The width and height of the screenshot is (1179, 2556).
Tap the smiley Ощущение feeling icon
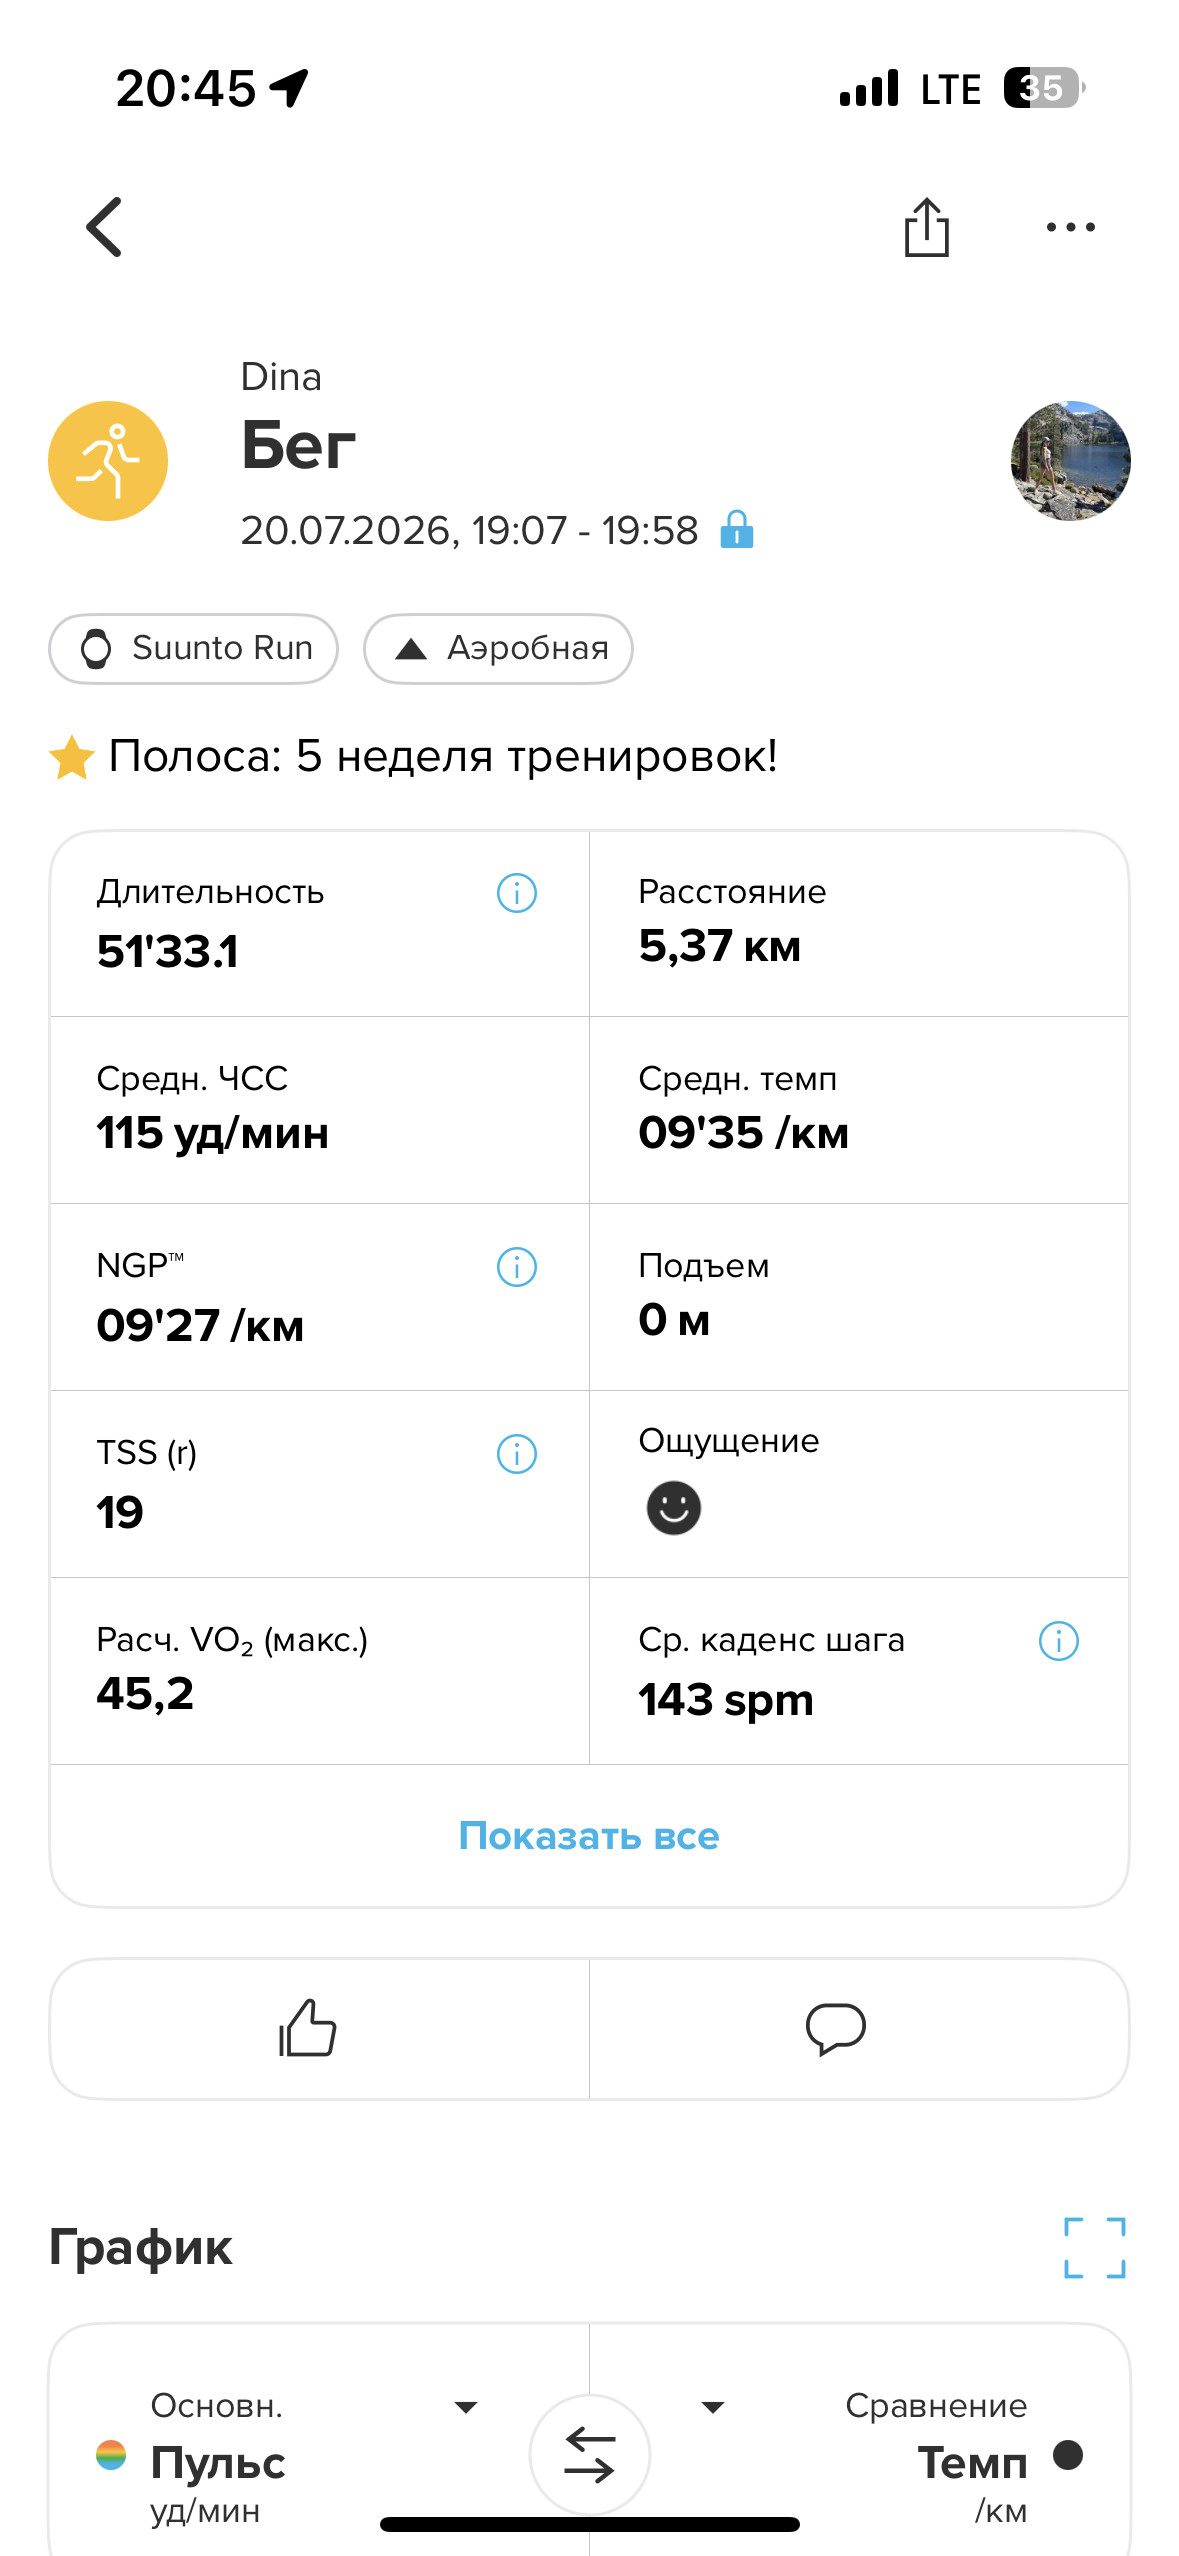674,1508
